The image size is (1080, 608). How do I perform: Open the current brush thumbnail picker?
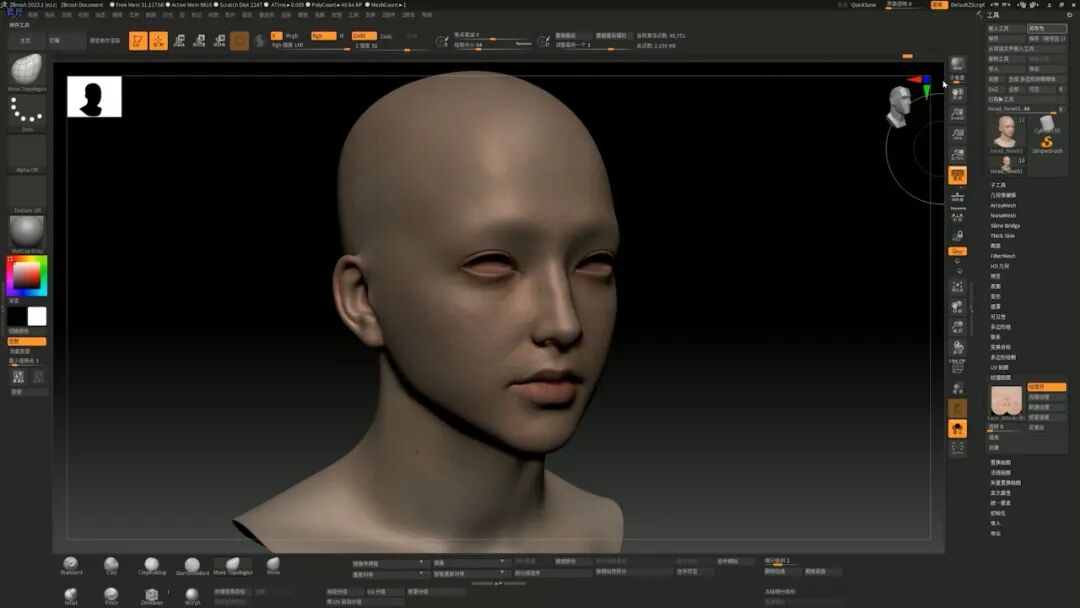pos(27,72)
